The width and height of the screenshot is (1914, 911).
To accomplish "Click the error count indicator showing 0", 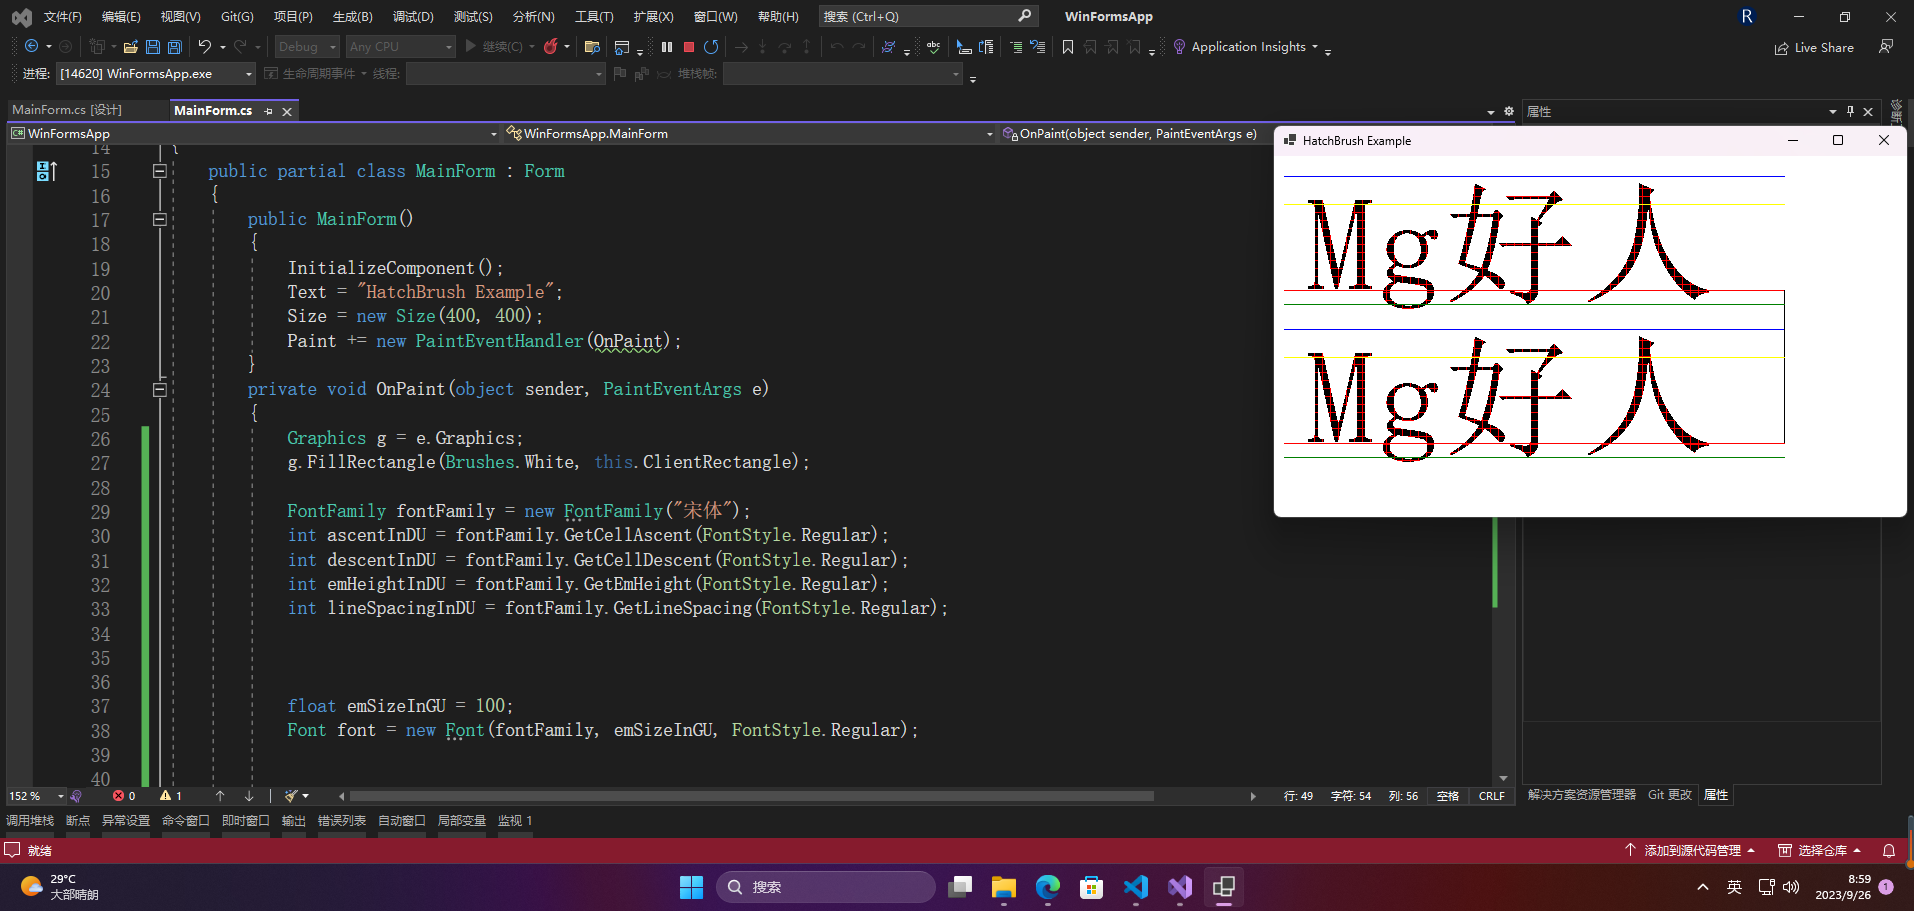I will (124, 796).
